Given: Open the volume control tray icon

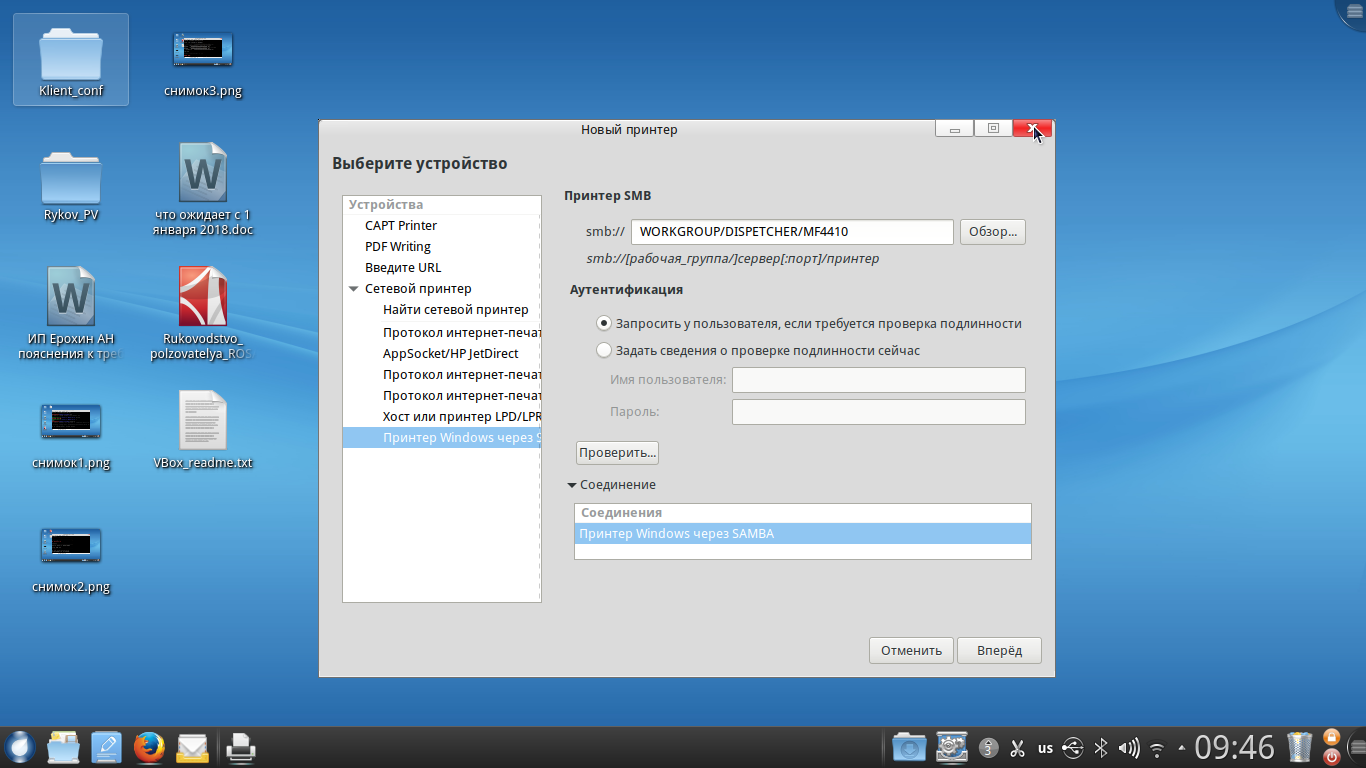Looking at the screenshot, I should point(1129,747).
